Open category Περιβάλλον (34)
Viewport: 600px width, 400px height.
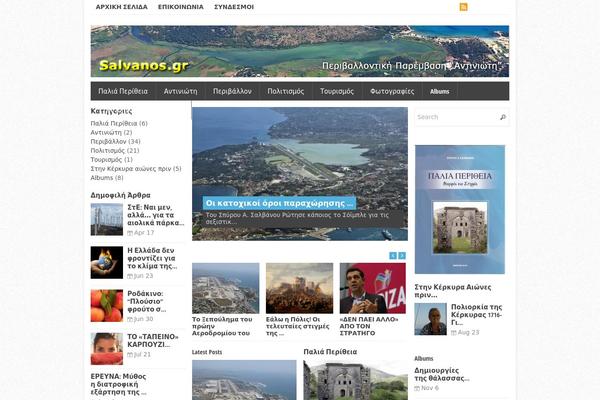pyautogui.click(x=116, y=142)
